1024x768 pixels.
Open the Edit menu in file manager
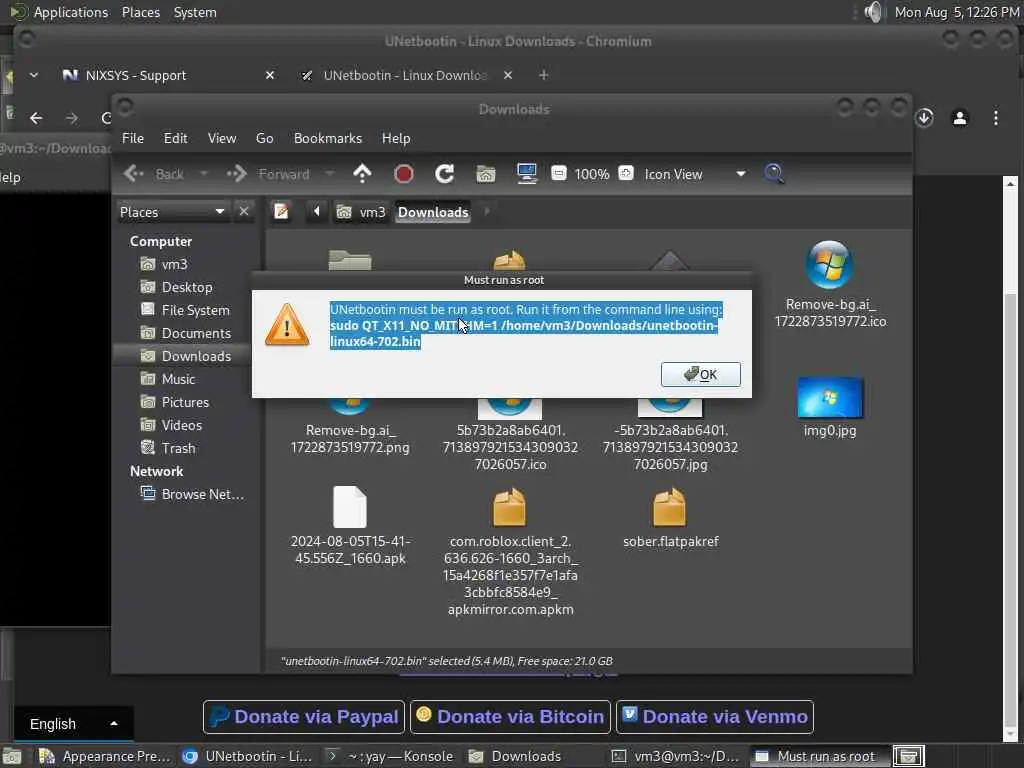[175, 138]
